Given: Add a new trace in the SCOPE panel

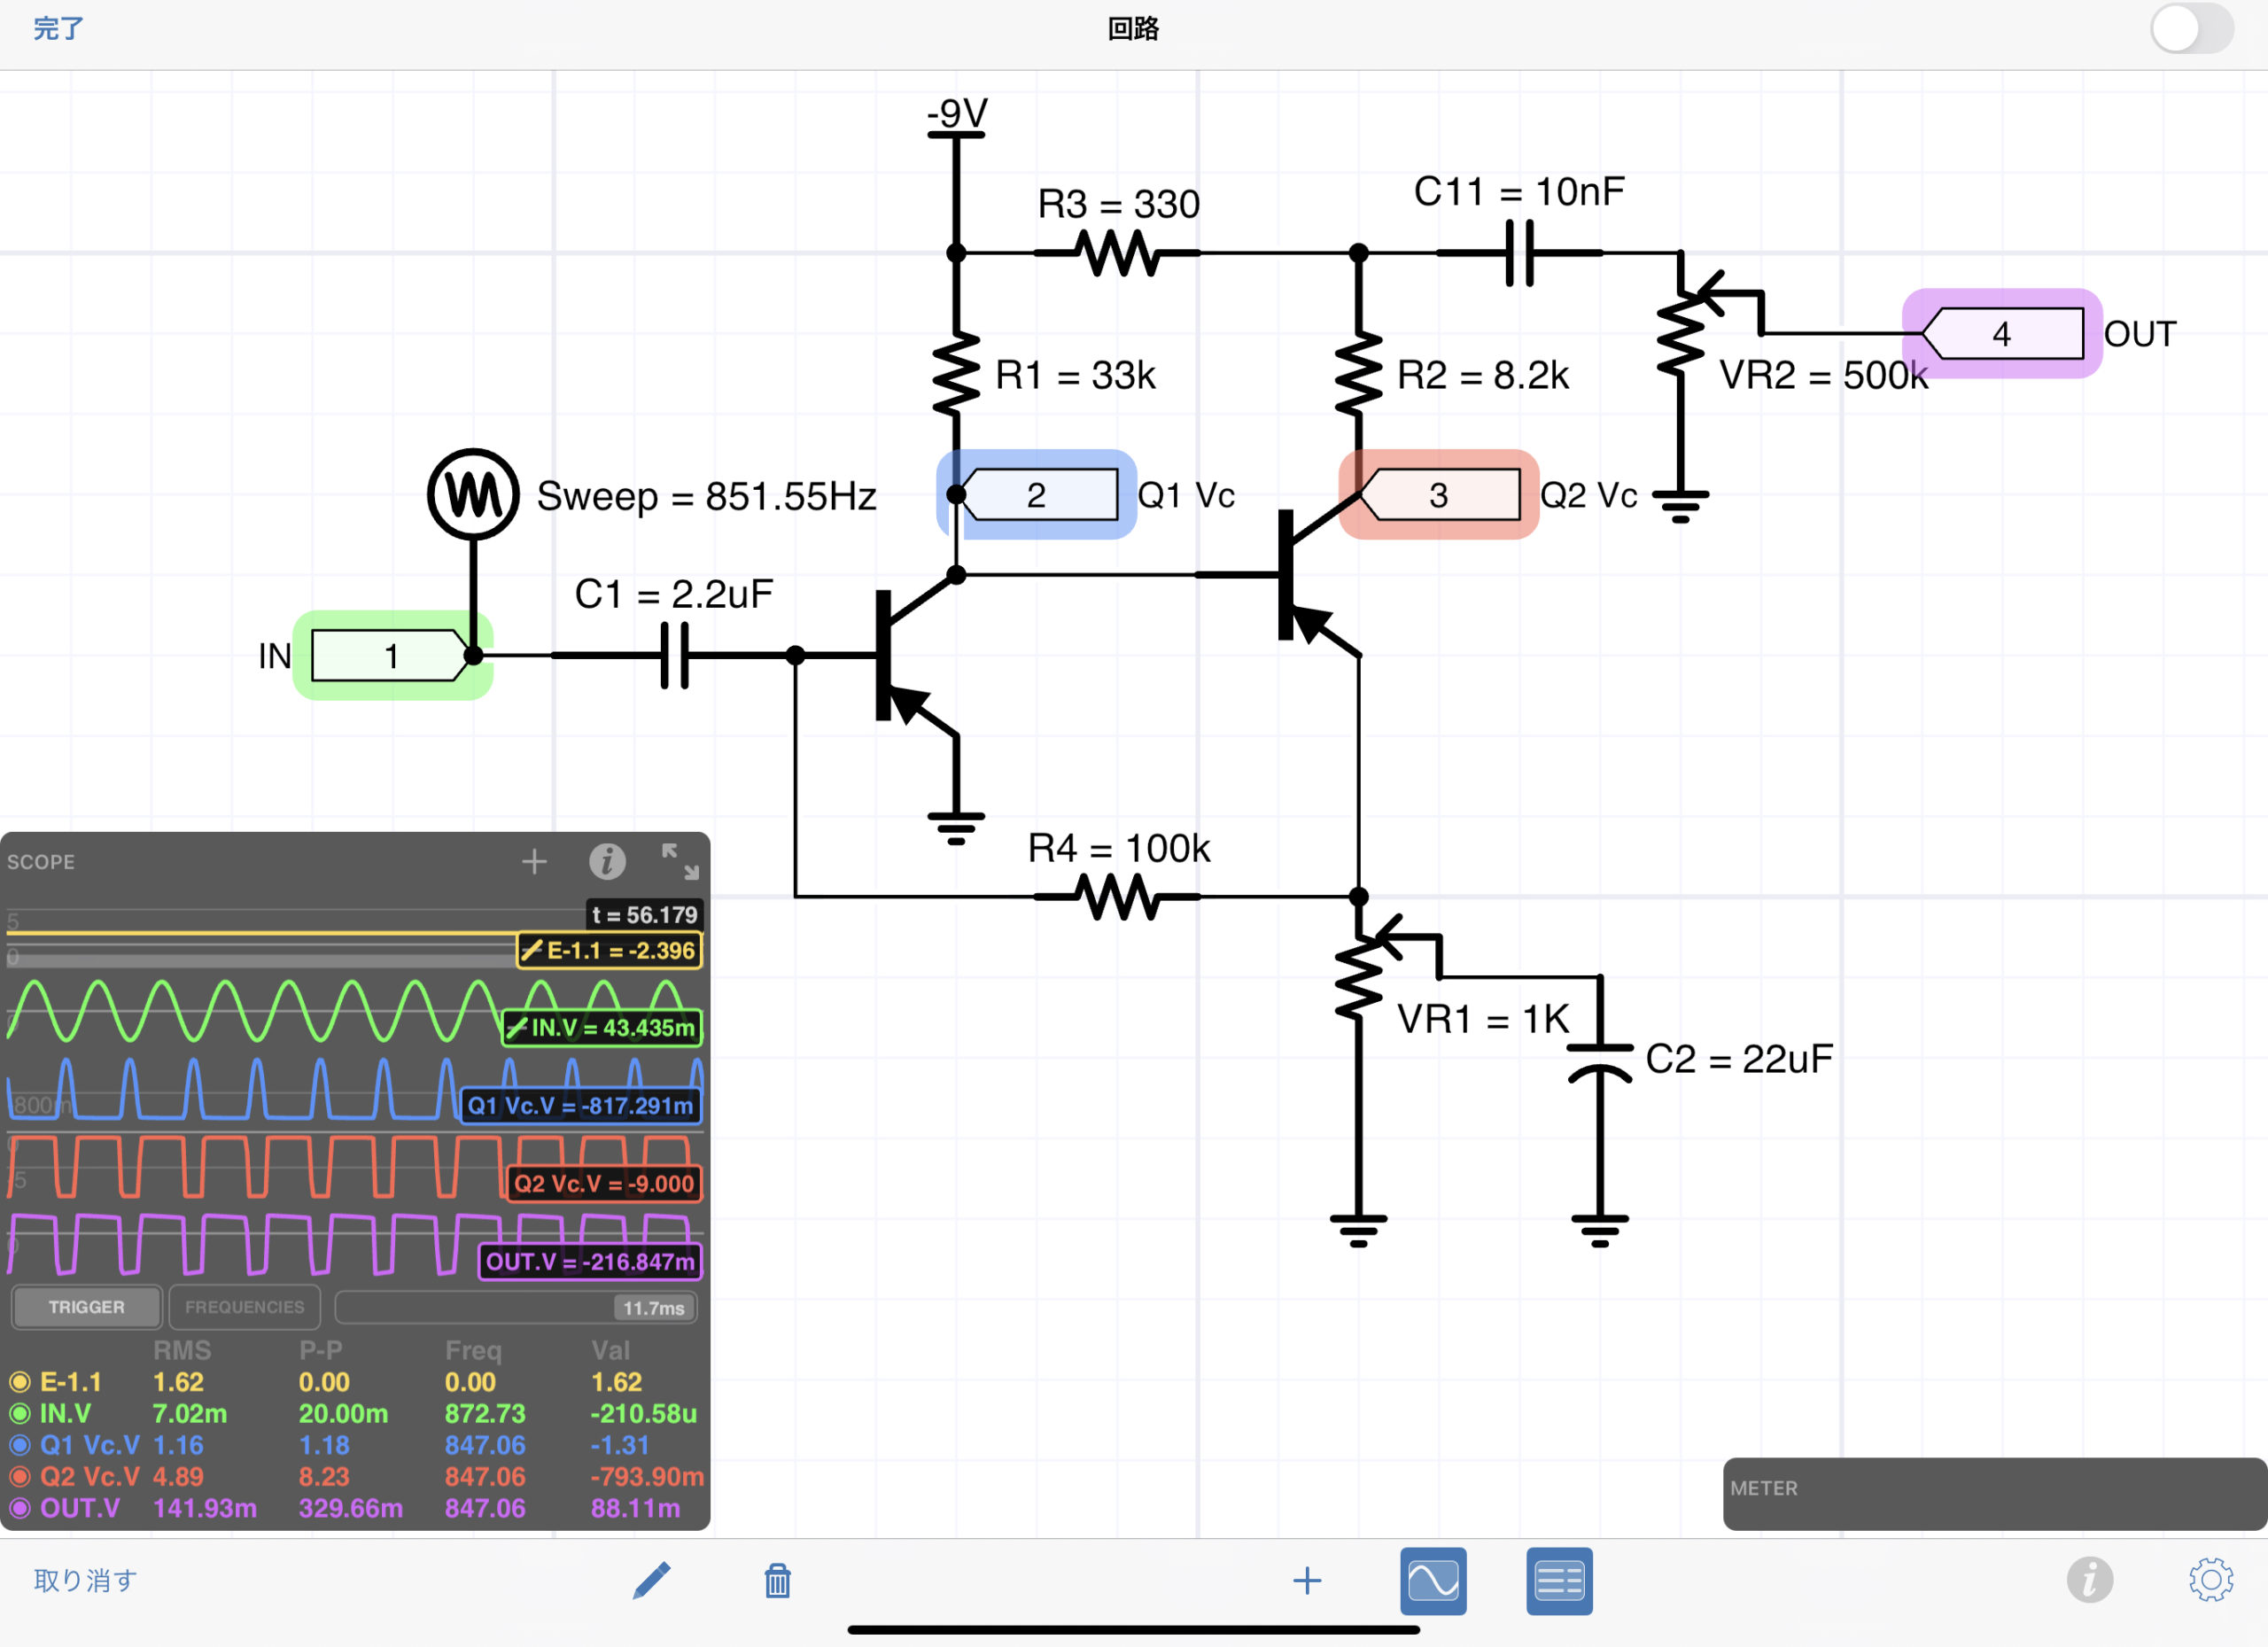Looking at the screenshot, I should click(x=536, y=861).
